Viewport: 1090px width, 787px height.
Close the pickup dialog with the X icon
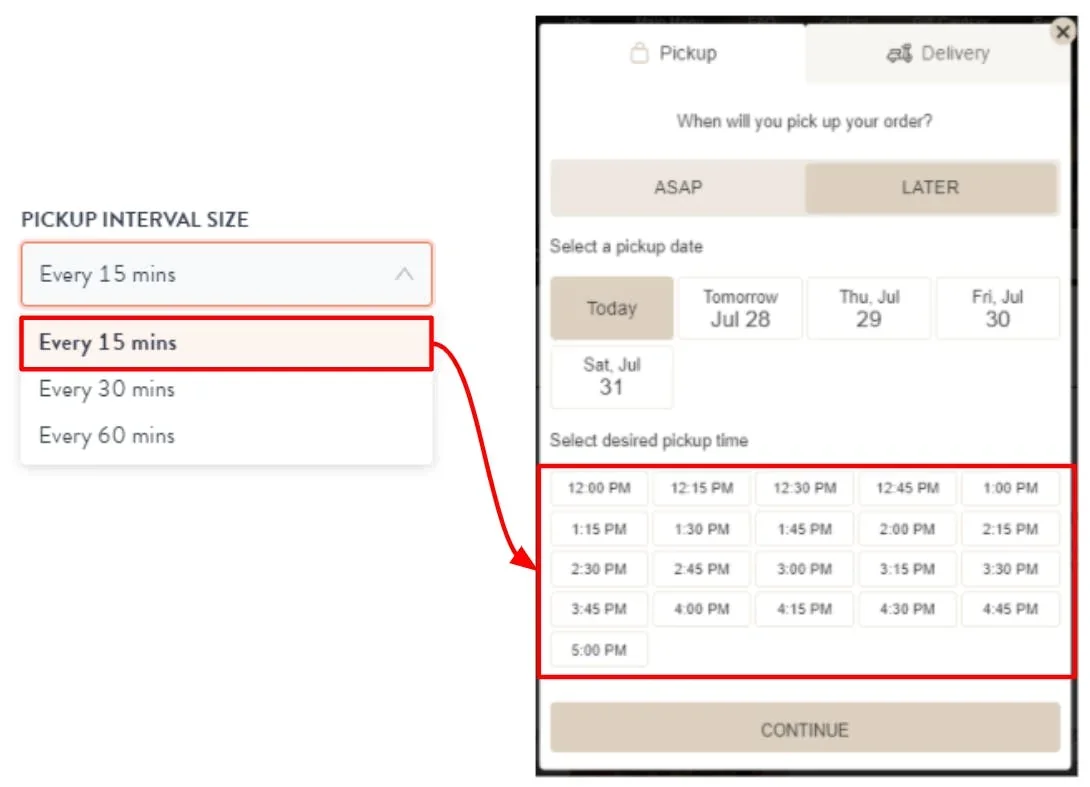(x=1062, y=32)
